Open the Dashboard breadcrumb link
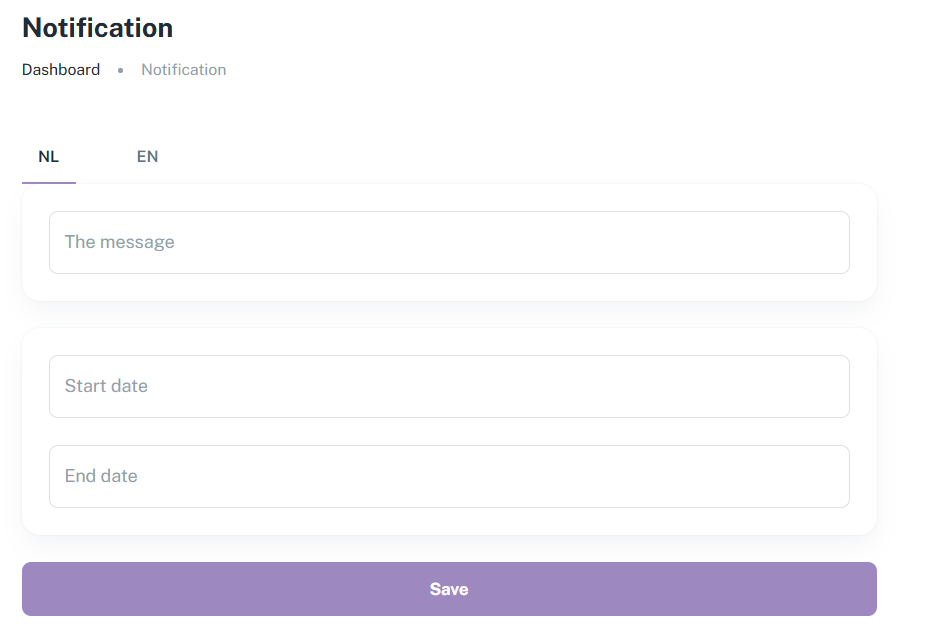Screen dimensions: 928x643 pos(61,70)
